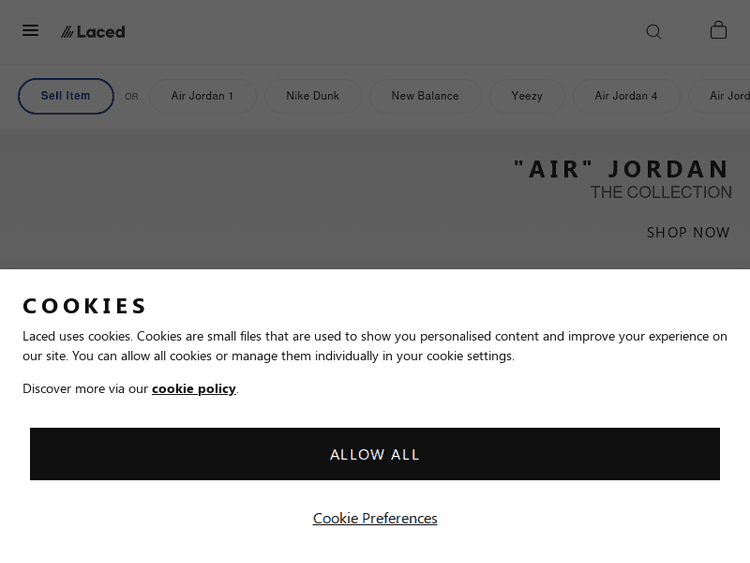Click THE COLLECTION banner subtitle
Screen dimensions: 750x563
pyautogui.click(x=660, y=192)
